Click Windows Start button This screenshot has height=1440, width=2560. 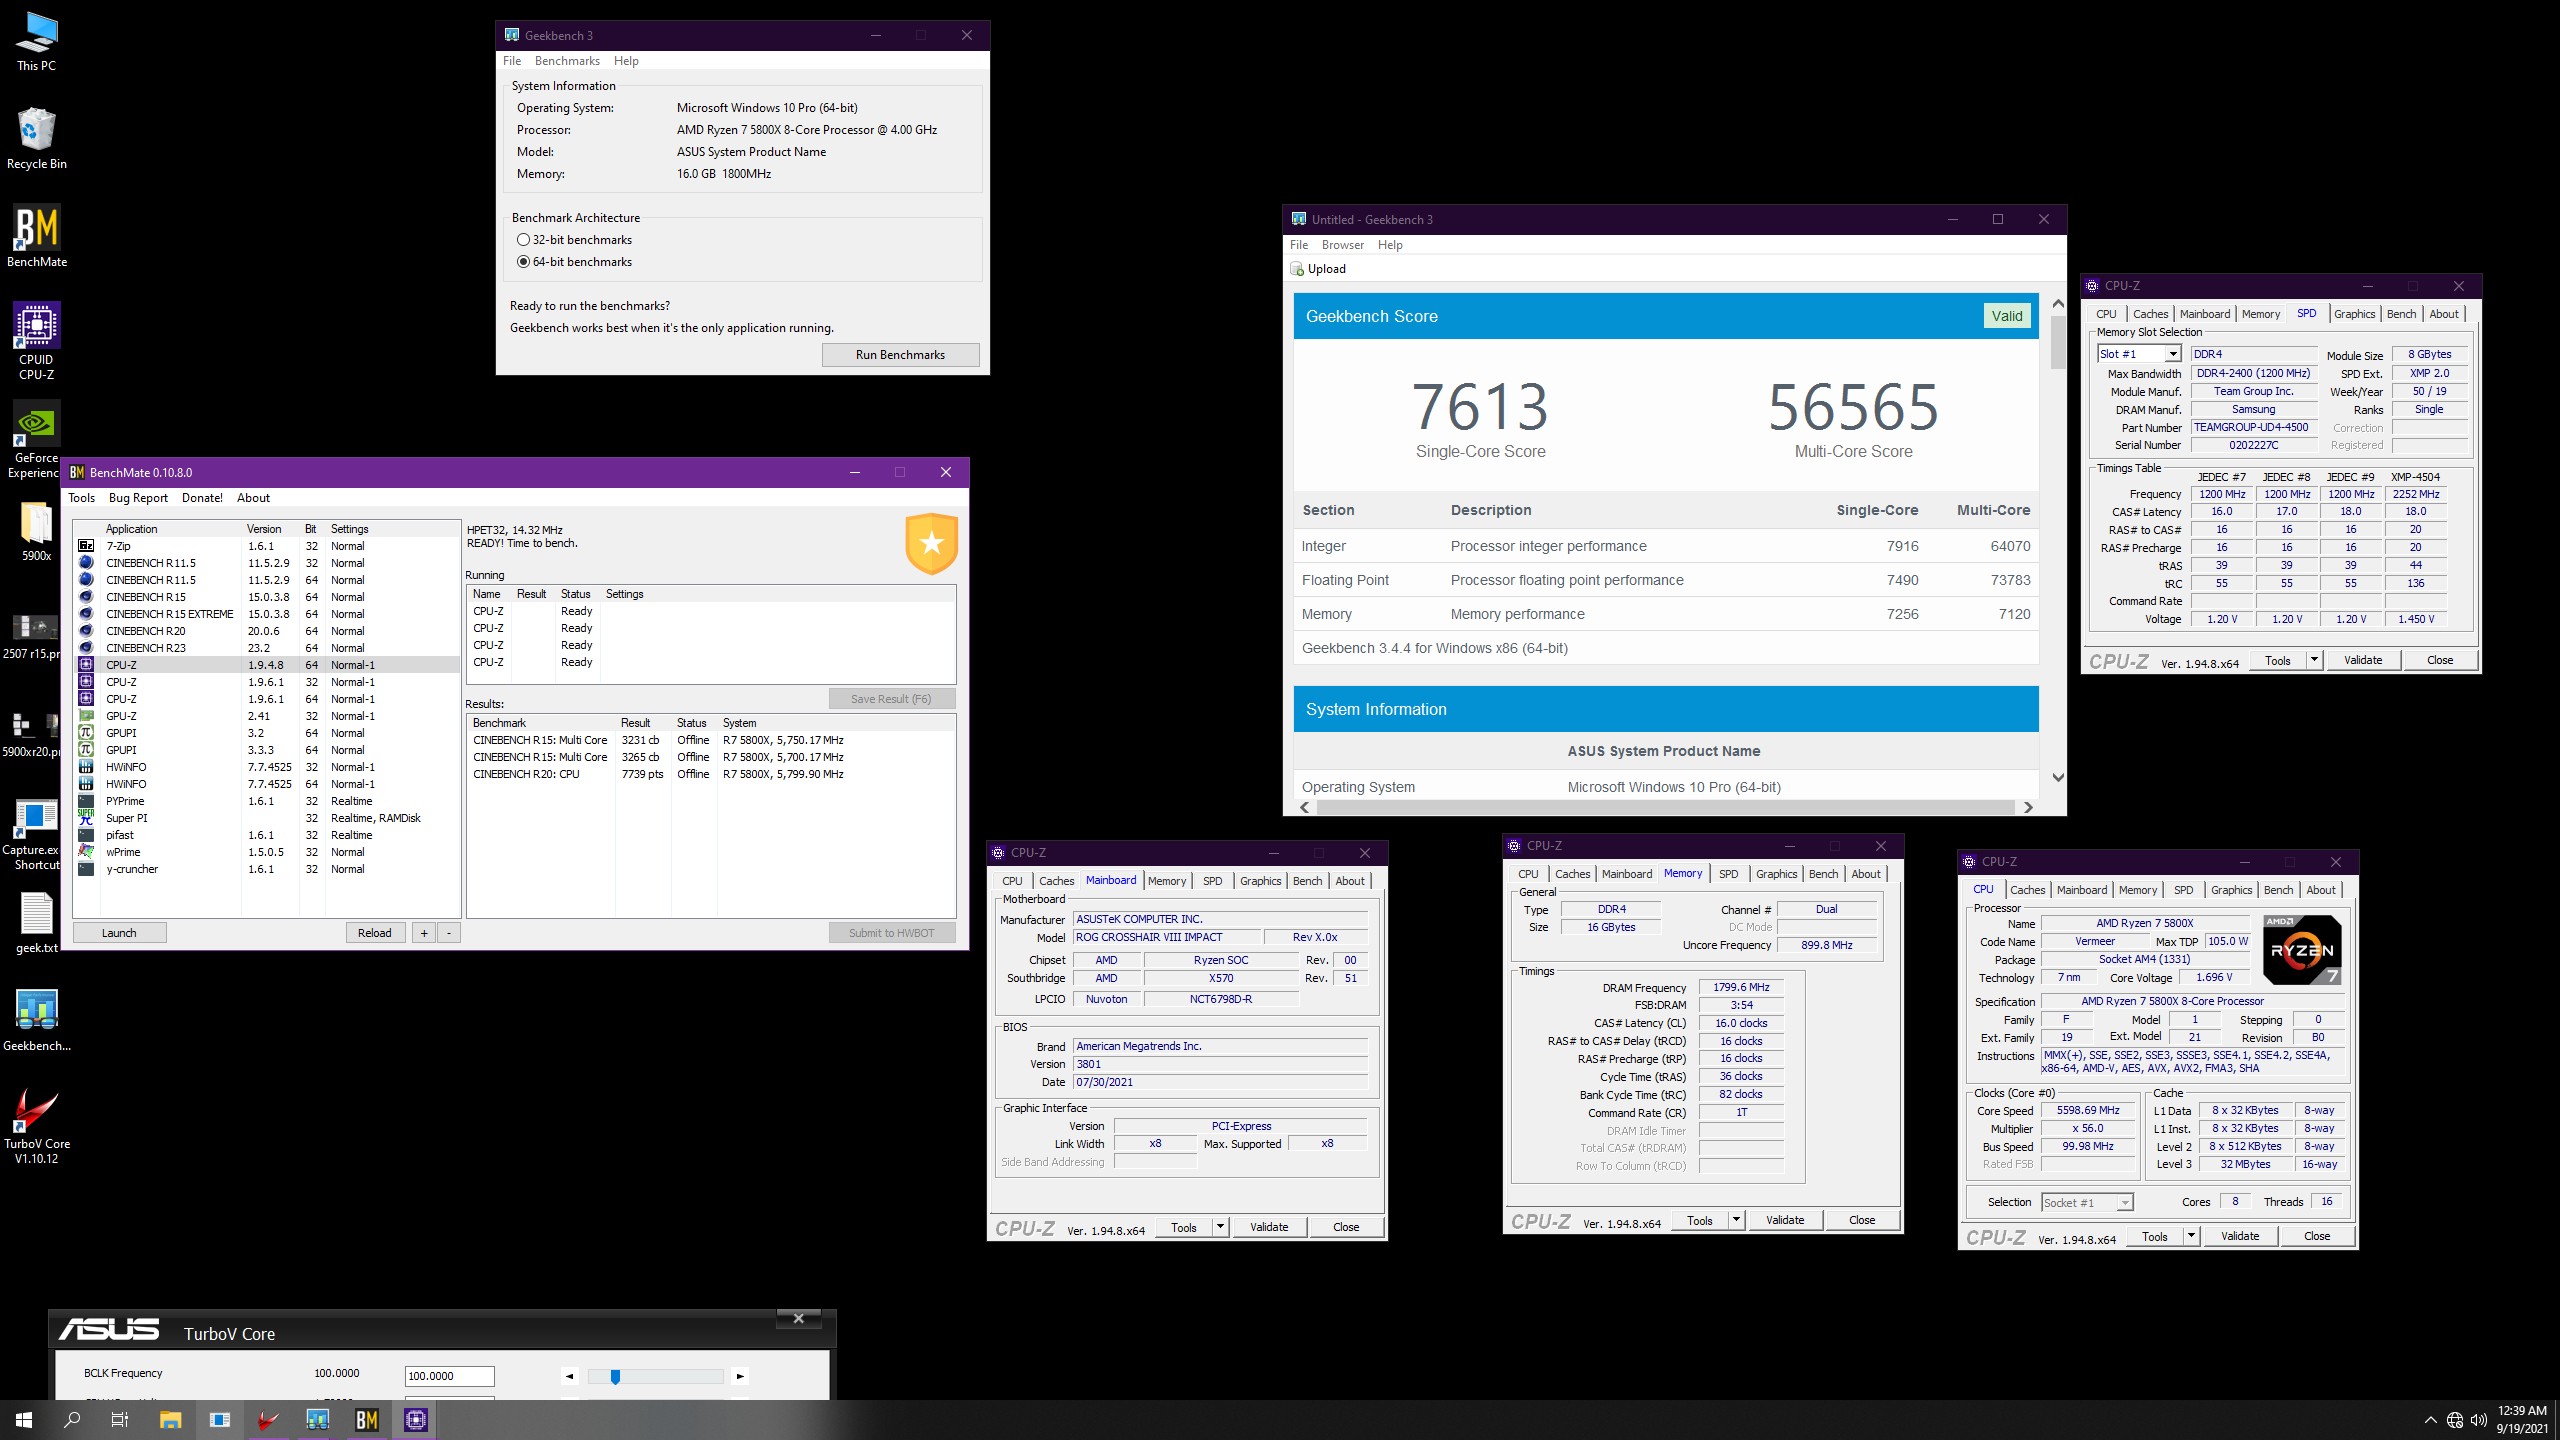pyautogui.click(x=24, y=1420)
